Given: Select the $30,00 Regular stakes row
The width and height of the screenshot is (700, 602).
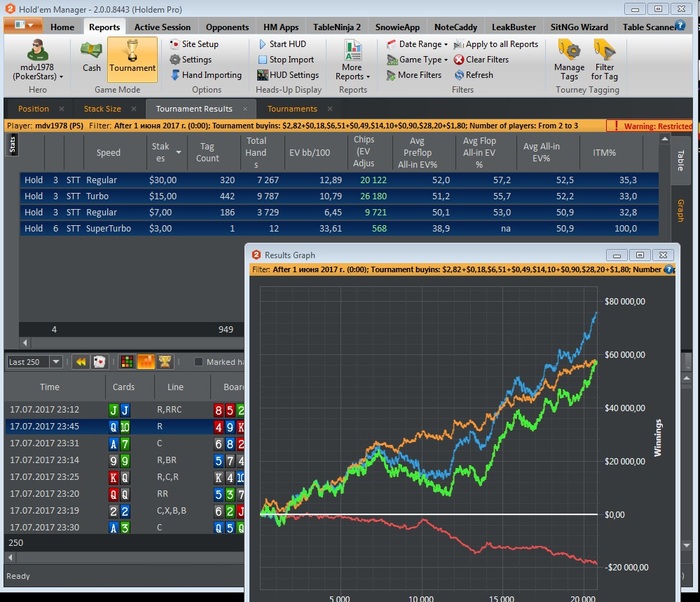Looking at the screenshot, I should 339,180.
